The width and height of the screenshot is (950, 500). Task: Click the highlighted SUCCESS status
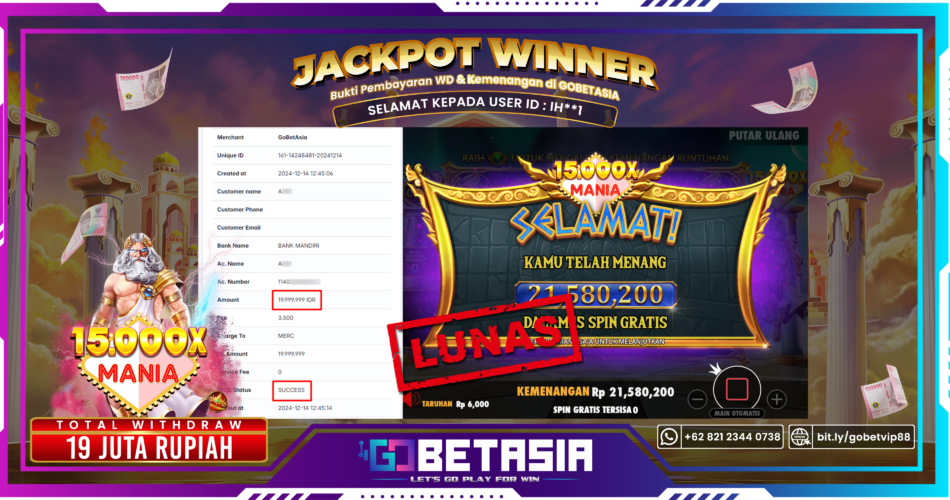pos(291,390)
